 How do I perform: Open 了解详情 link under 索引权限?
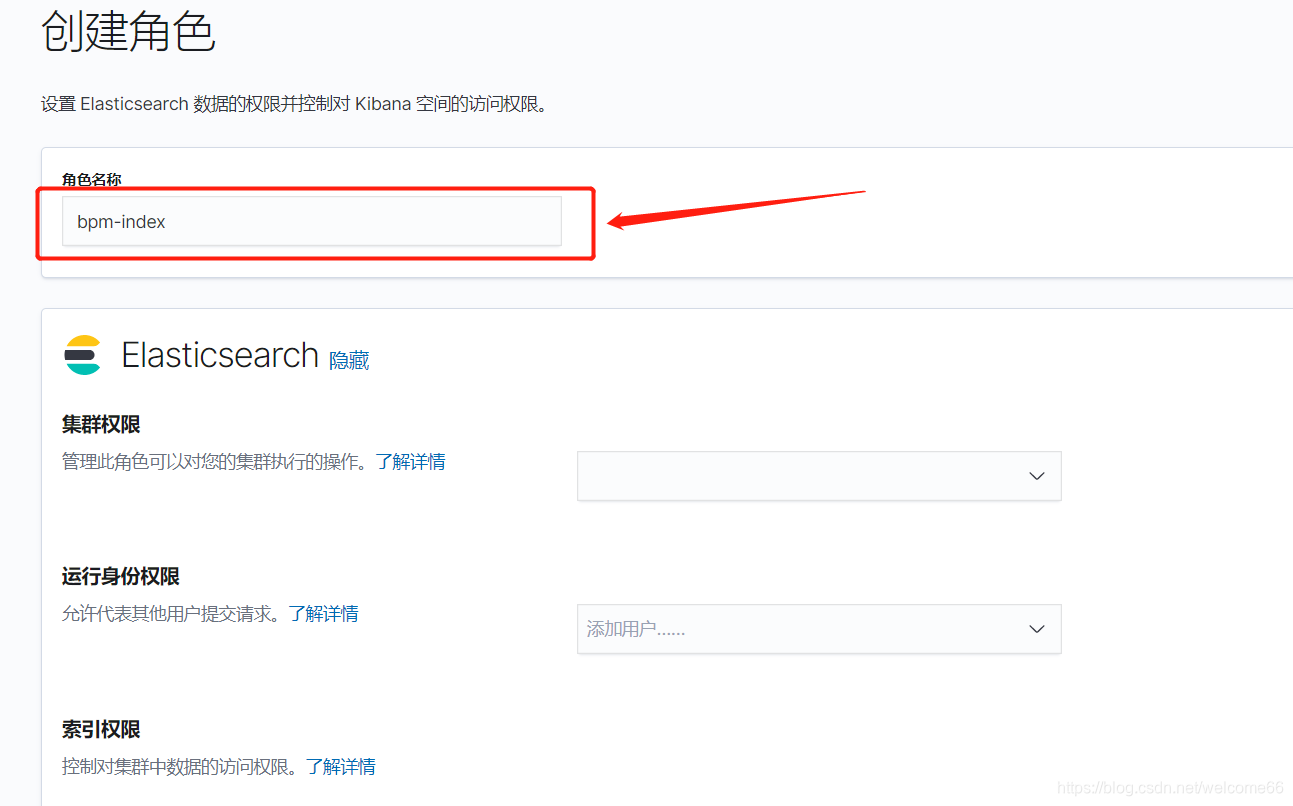point(341,767)
